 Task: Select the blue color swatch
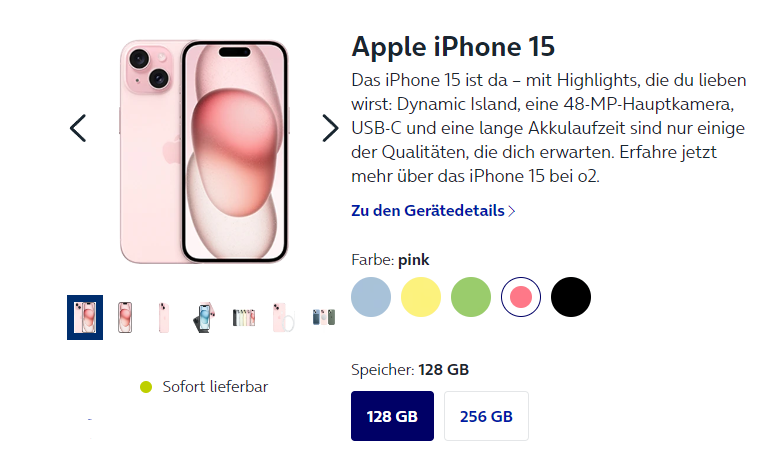tap(371, 297)
